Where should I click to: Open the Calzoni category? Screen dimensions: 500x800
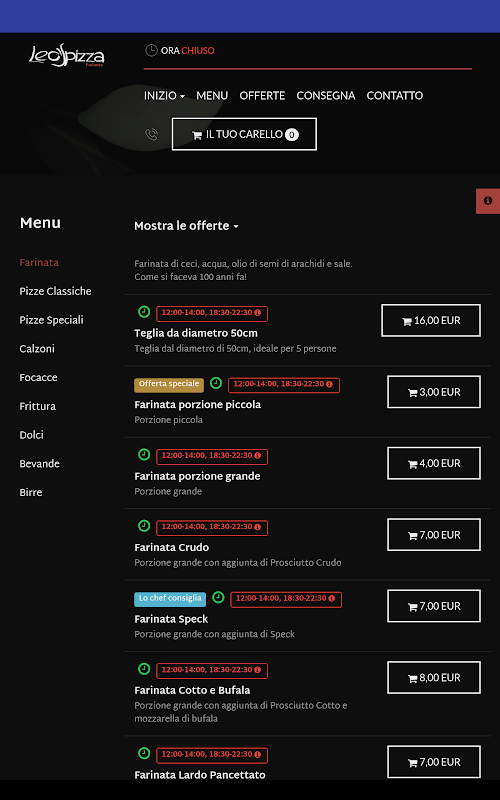[x=37, y=349]
